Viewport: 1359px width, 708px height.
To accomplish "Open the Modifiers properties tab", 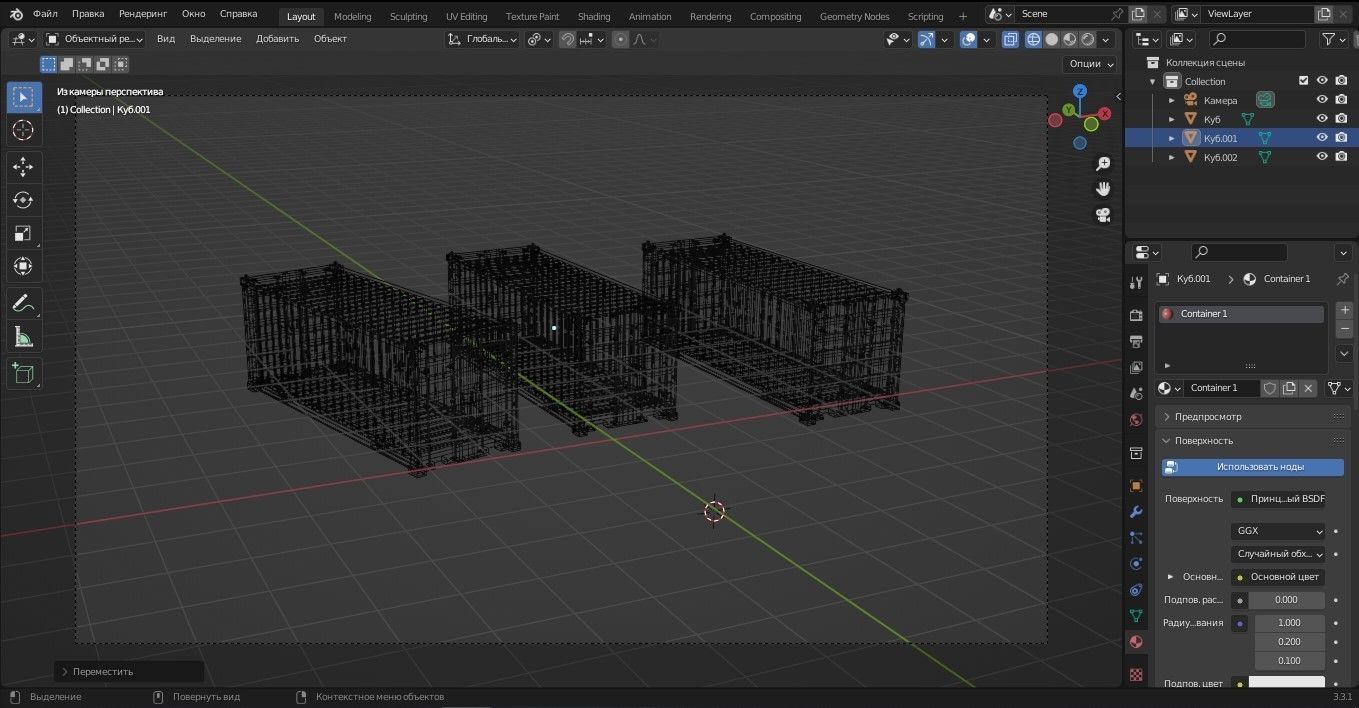I will 1136,512.
